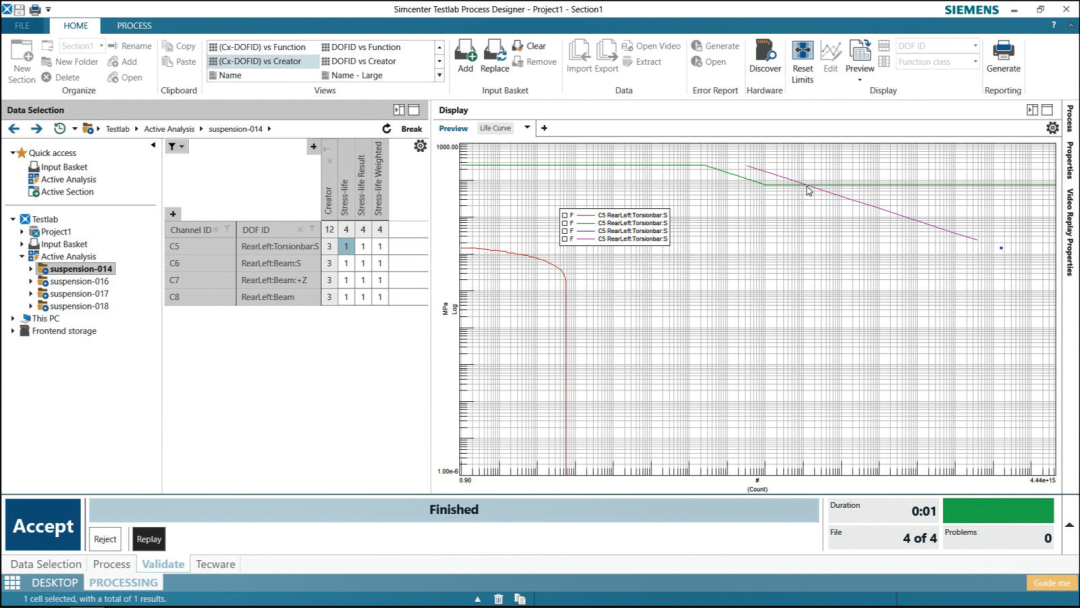Click Generate in Reporting group
1080x608 pixels.
1003,56
